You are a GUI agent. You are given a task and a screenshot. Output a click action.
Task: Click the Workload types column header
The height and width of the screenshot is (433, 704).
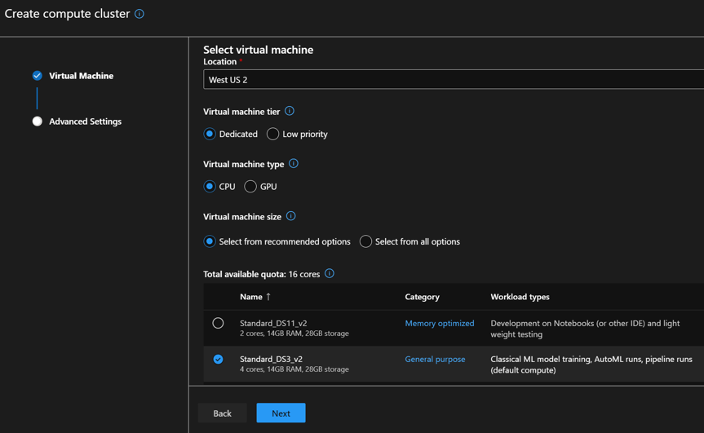coord(520,297)
